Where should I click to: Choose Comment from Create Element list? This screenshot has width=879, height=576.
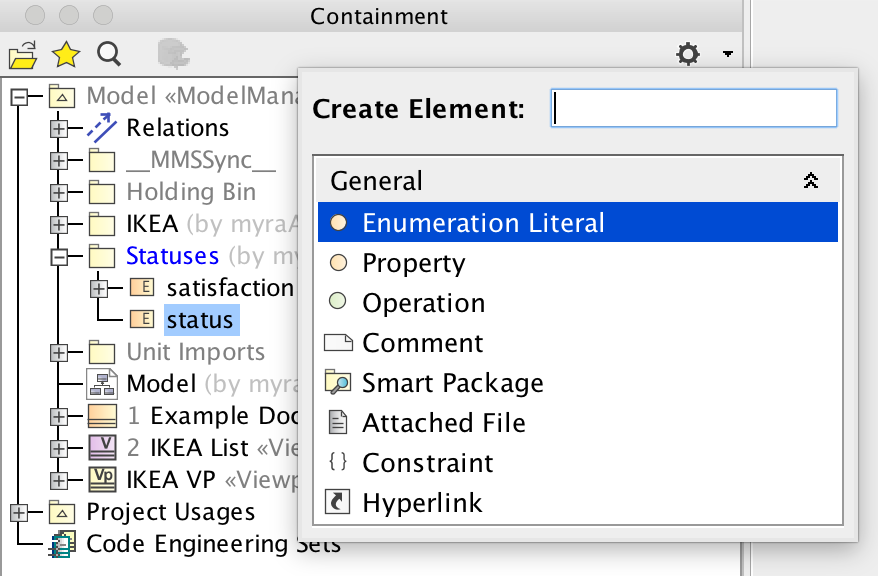(x=578, y=342)
